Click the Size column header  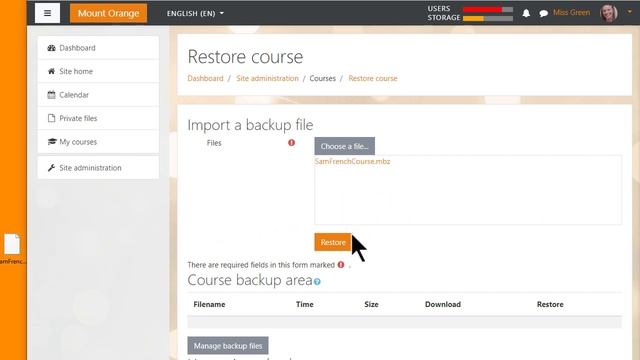(x=371, y=304)
